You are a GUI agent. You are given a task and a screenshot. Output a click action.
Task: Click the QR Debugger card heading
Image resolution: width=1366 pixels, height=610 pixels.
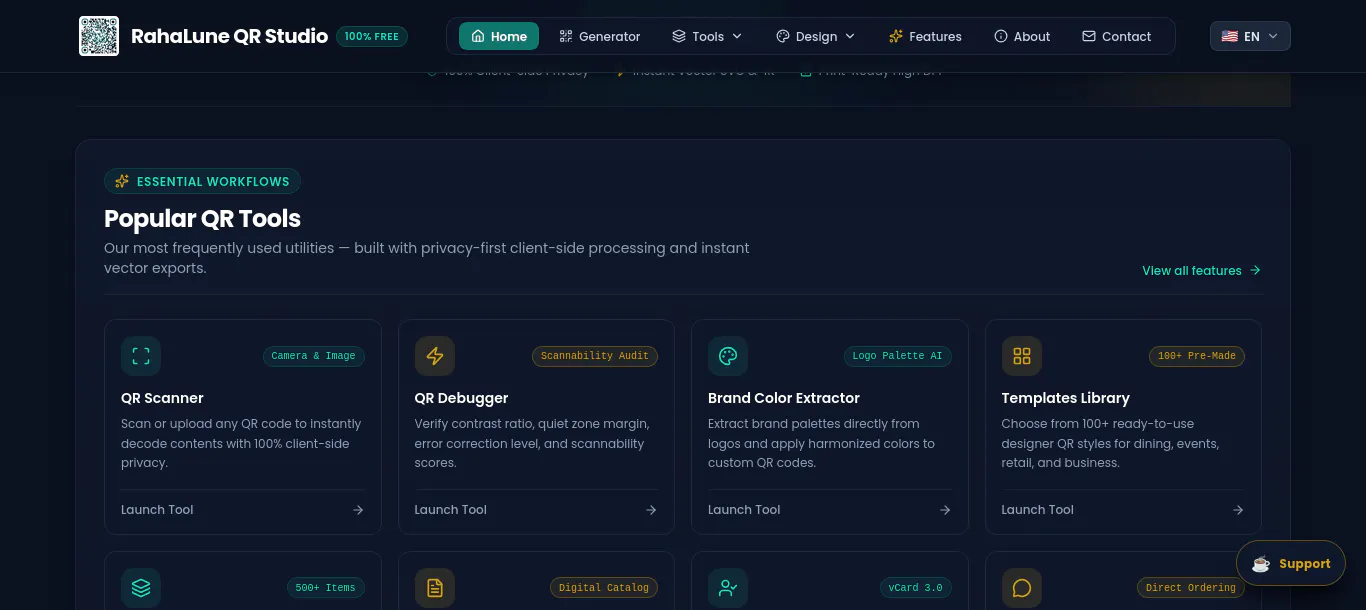point(462,398)
